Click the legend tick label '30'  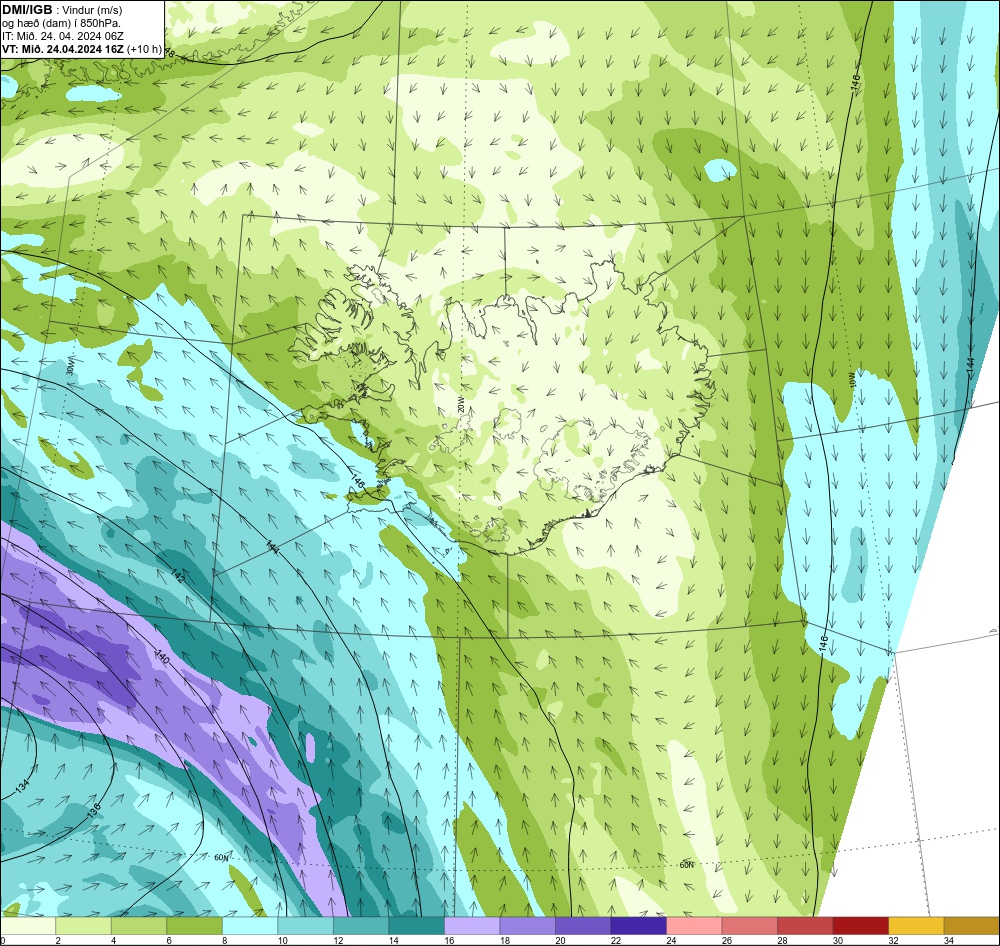[x=837, y=940]
